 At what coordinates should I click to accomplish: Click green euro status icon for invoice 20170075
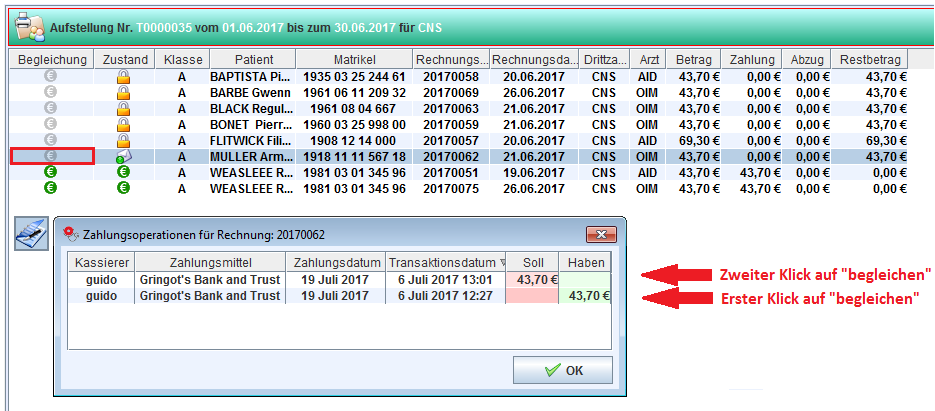(124, 188)
